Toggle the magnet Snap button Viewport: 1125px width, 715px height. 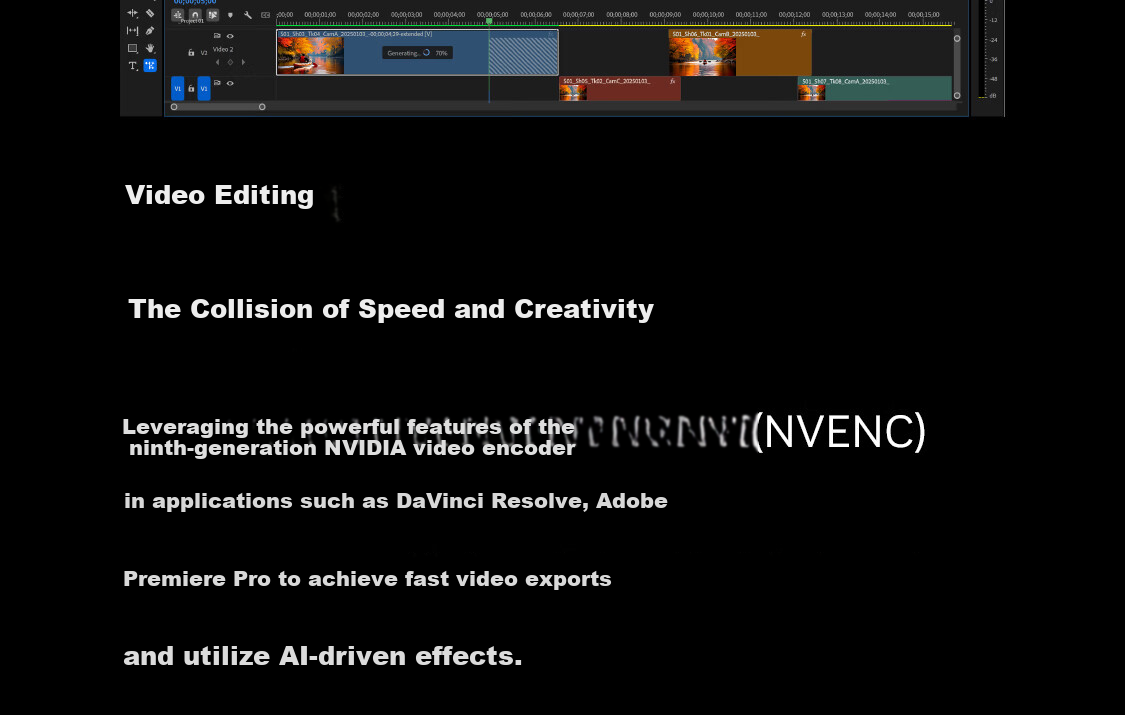point(194,14)
